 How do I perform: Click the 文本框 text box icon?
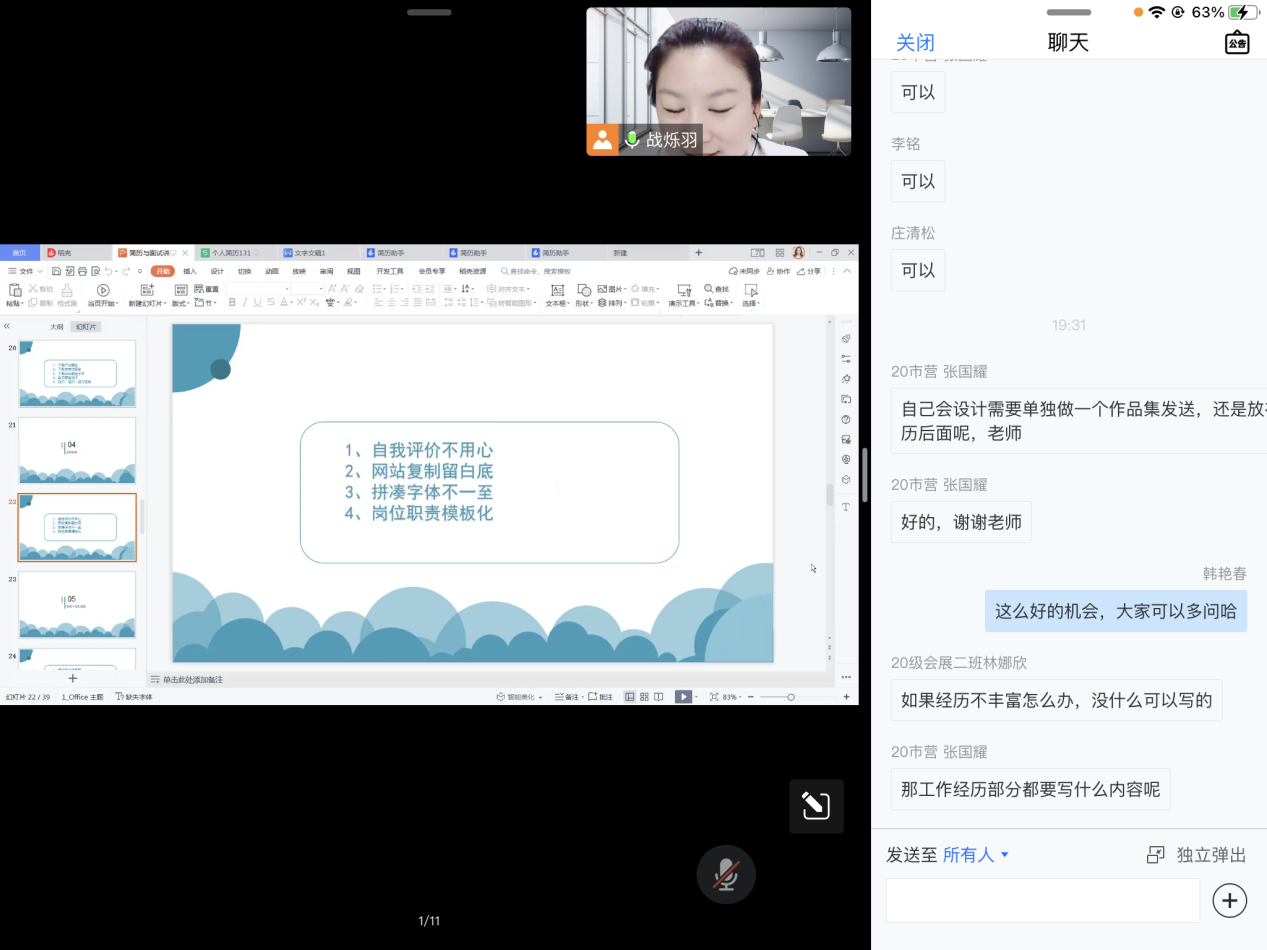point(557,290)
